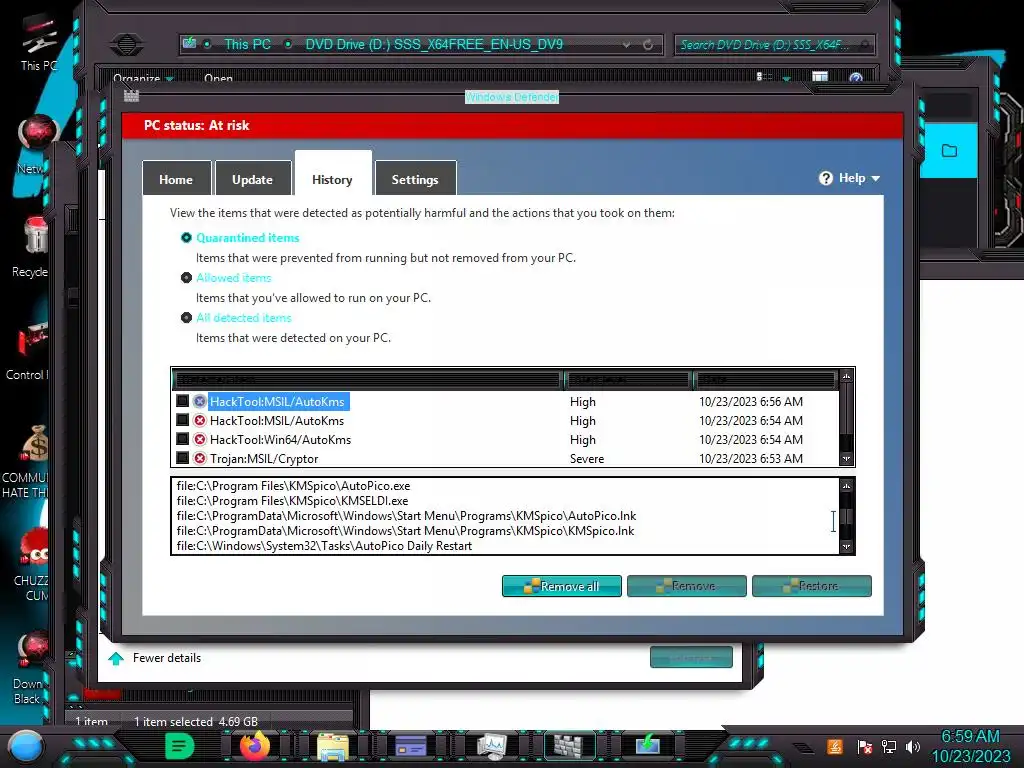Change view icon in Explorer toolbar

(x=765, y=77)
